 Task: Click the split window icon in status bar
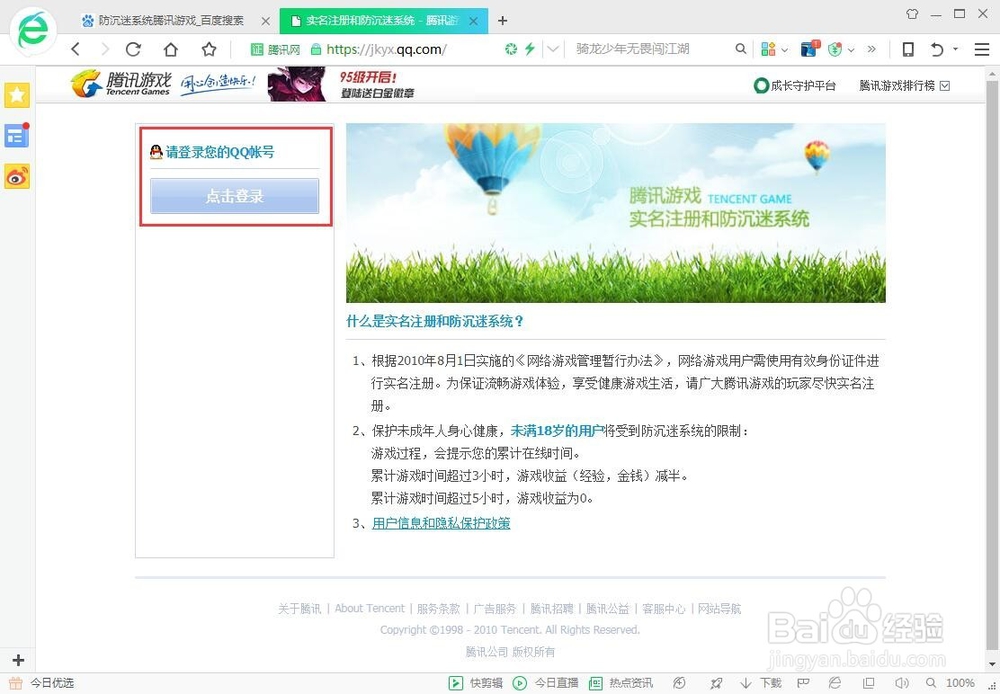[x=869, y=683]
